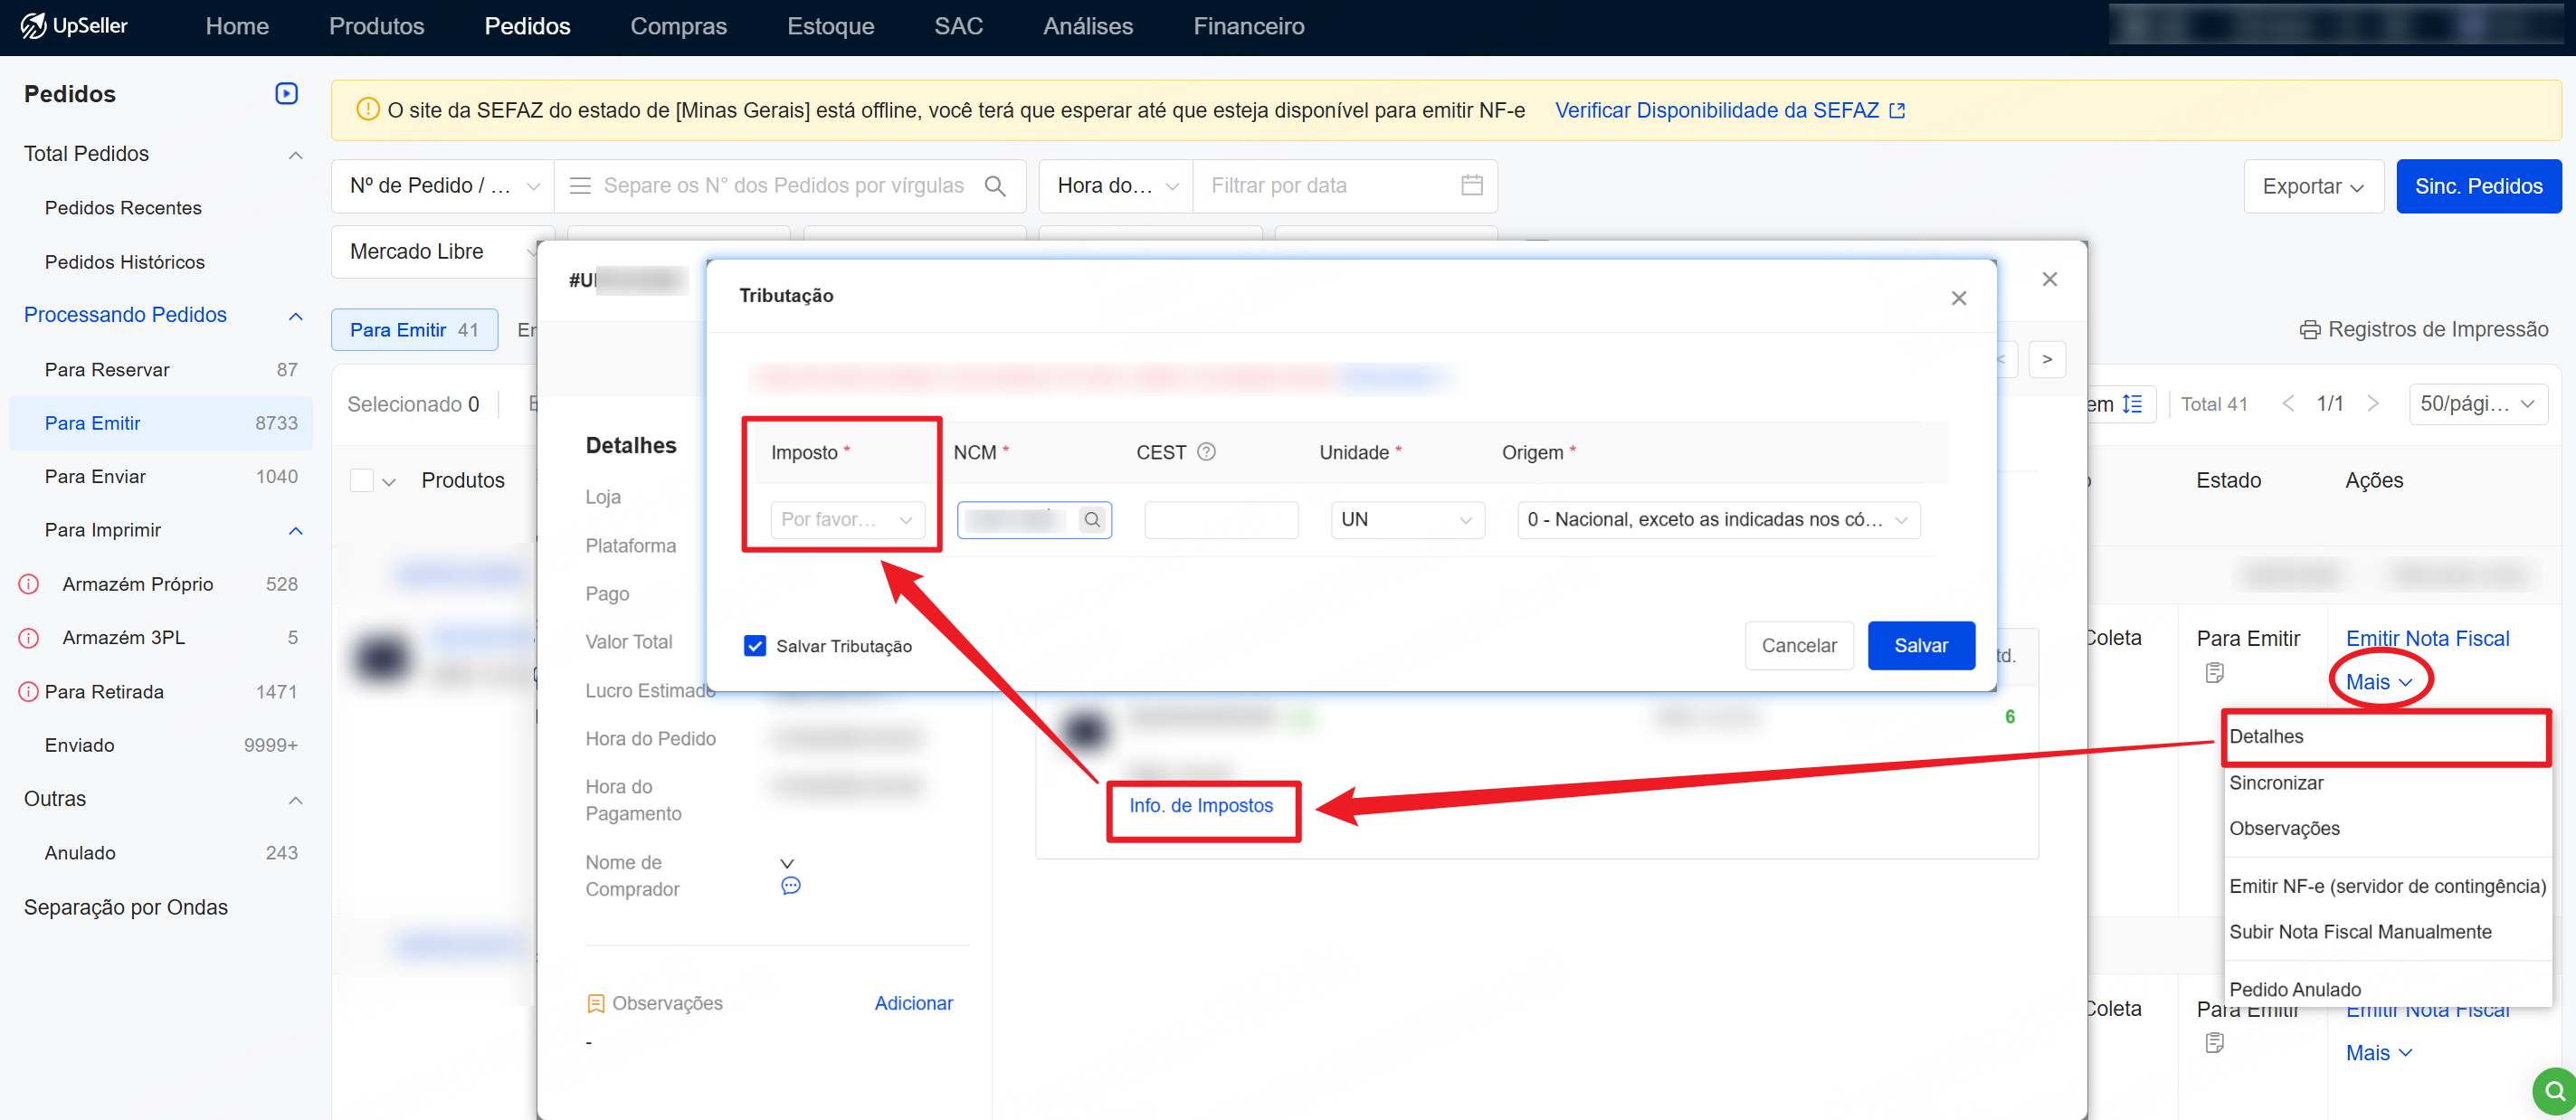The width and height of the screenshot is (2576, 1120).
Task: Uncheck Salvar Tributação checkbox
Action: pos(755,646)
